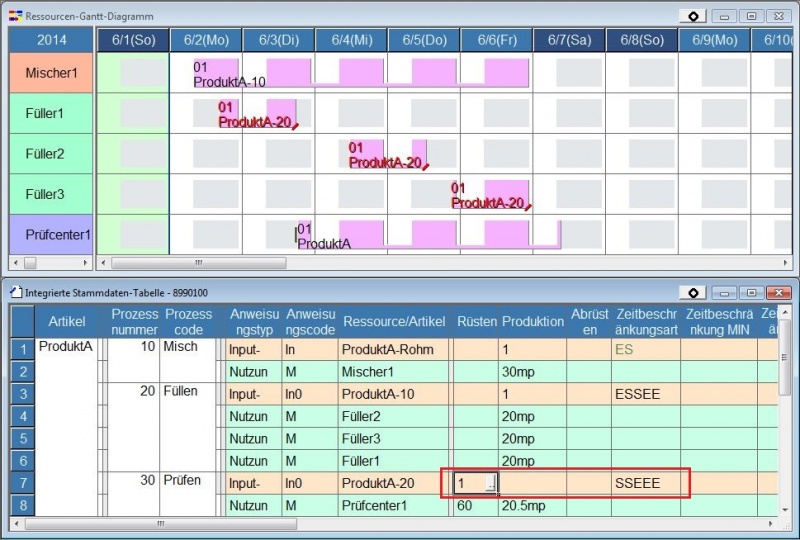The image size is (800, 540).
Task: Click the Rüsten input field in row 7
Action: 468,484
